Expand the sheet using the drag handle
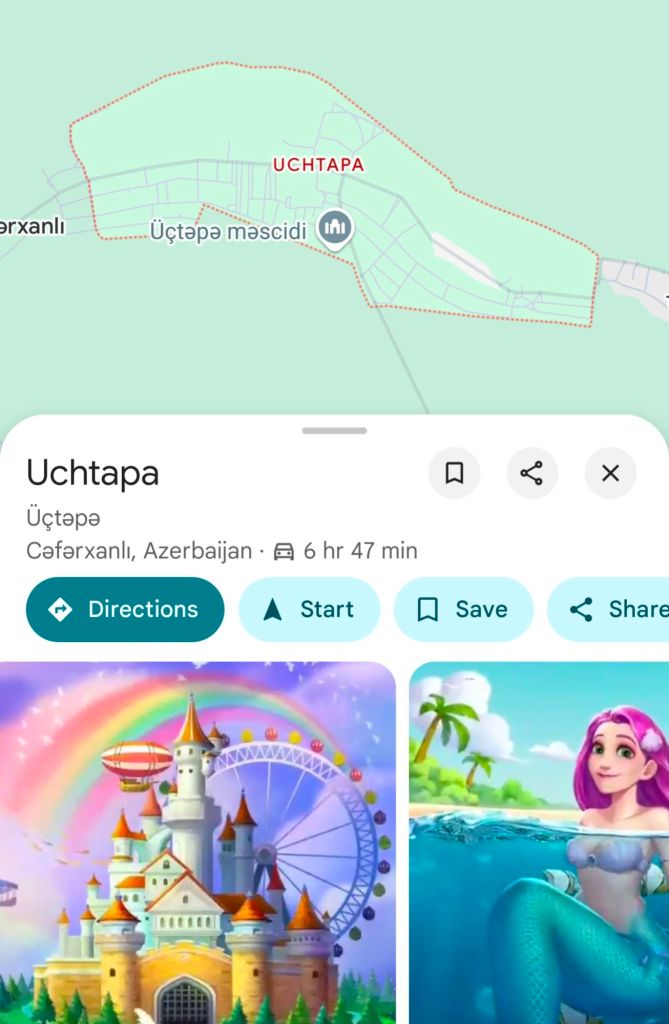Image resolution: width=669 pixels, height=1024 pixels. [x=334, y=431]
